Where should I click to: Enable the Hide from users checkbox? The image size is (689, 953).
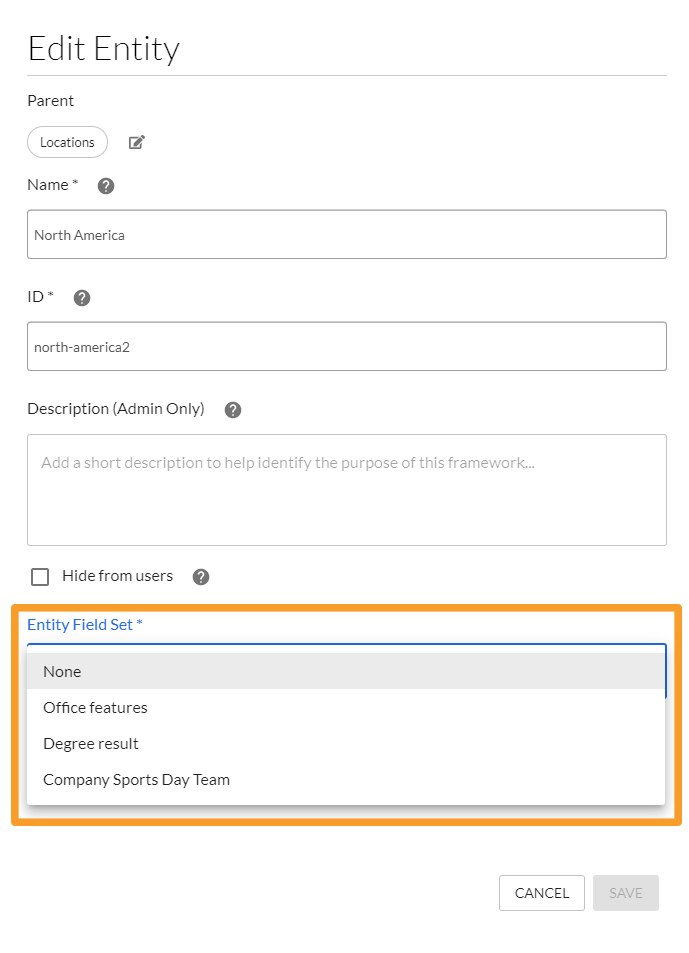tap(39, 576)
